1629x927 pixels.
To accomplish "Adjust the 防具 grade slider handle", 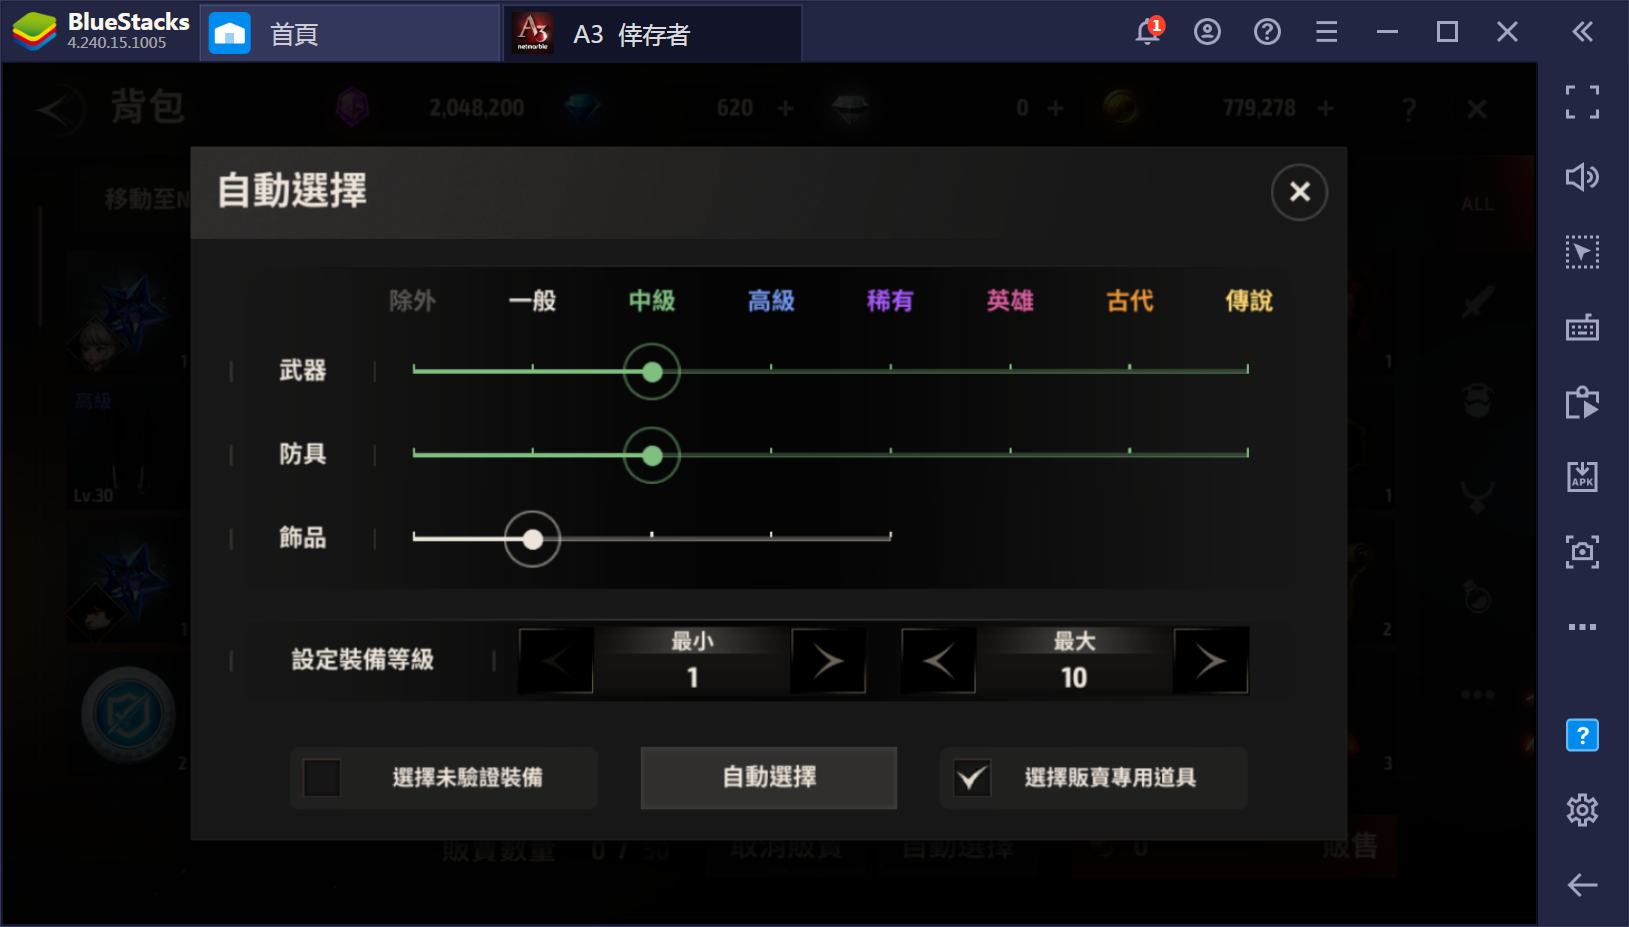I will (x=652, y=456).
